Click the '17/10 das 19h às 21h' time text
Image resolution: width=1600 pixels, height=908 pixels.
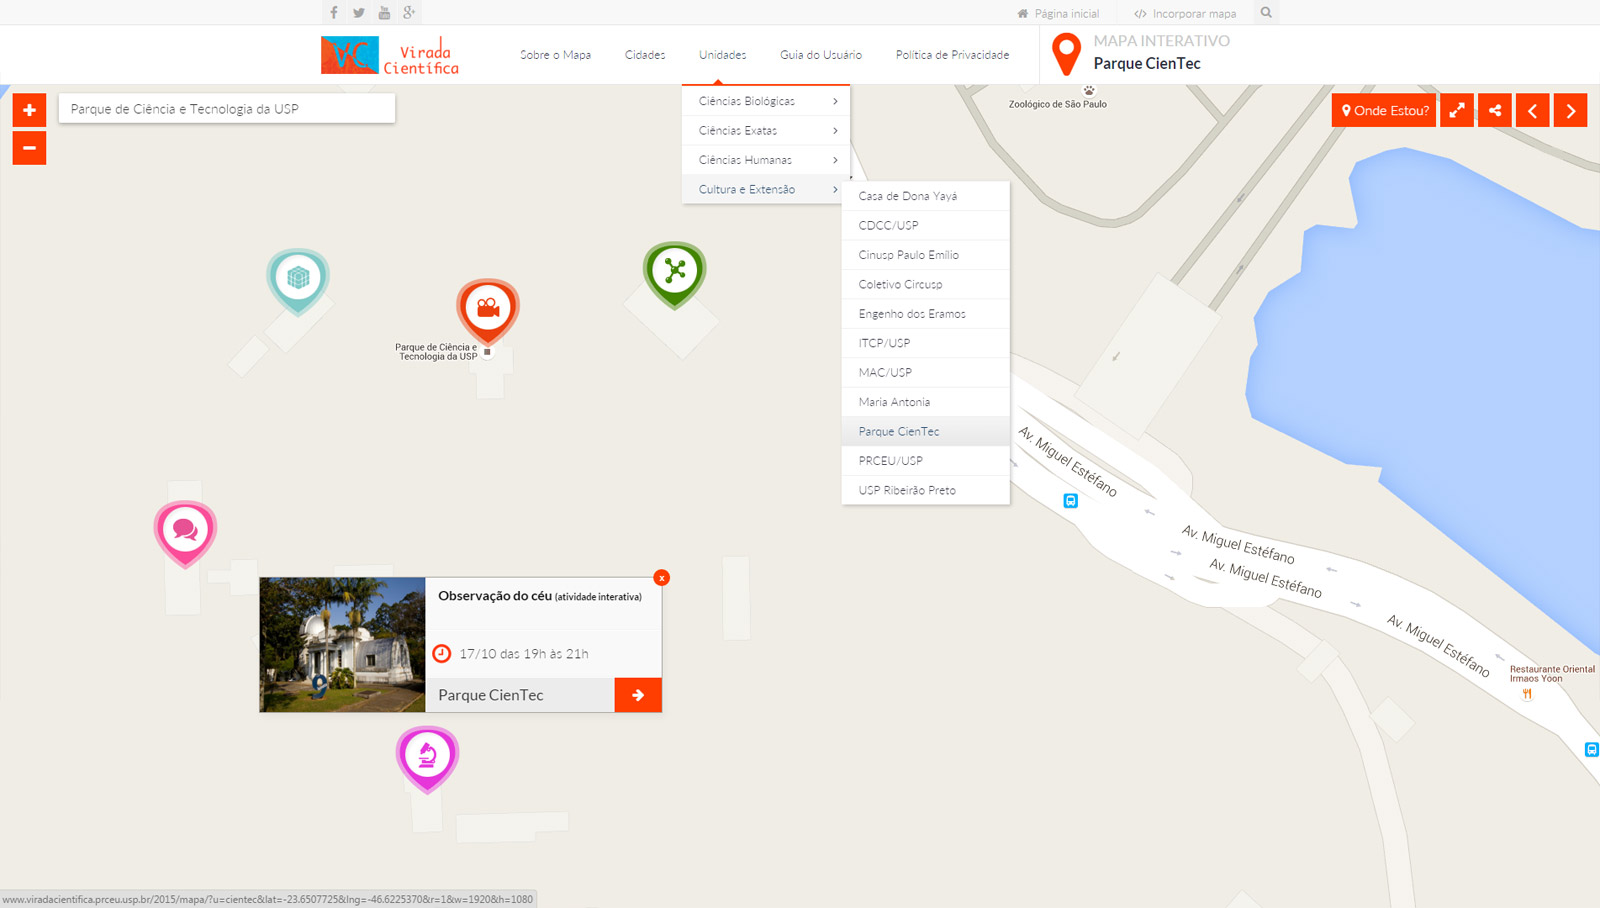523,654
